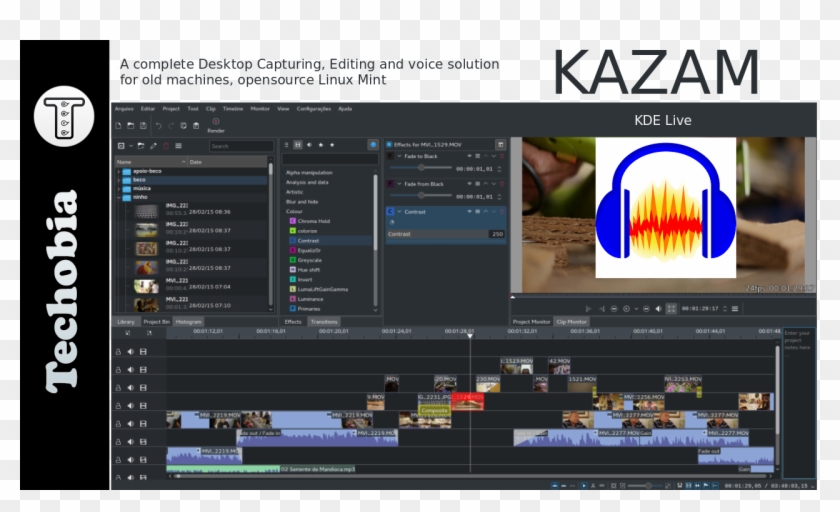The height and width of the screenshot is (512, 840).
Task: Click the Render button in the toolbar
Action: click(x=215, y=124)
